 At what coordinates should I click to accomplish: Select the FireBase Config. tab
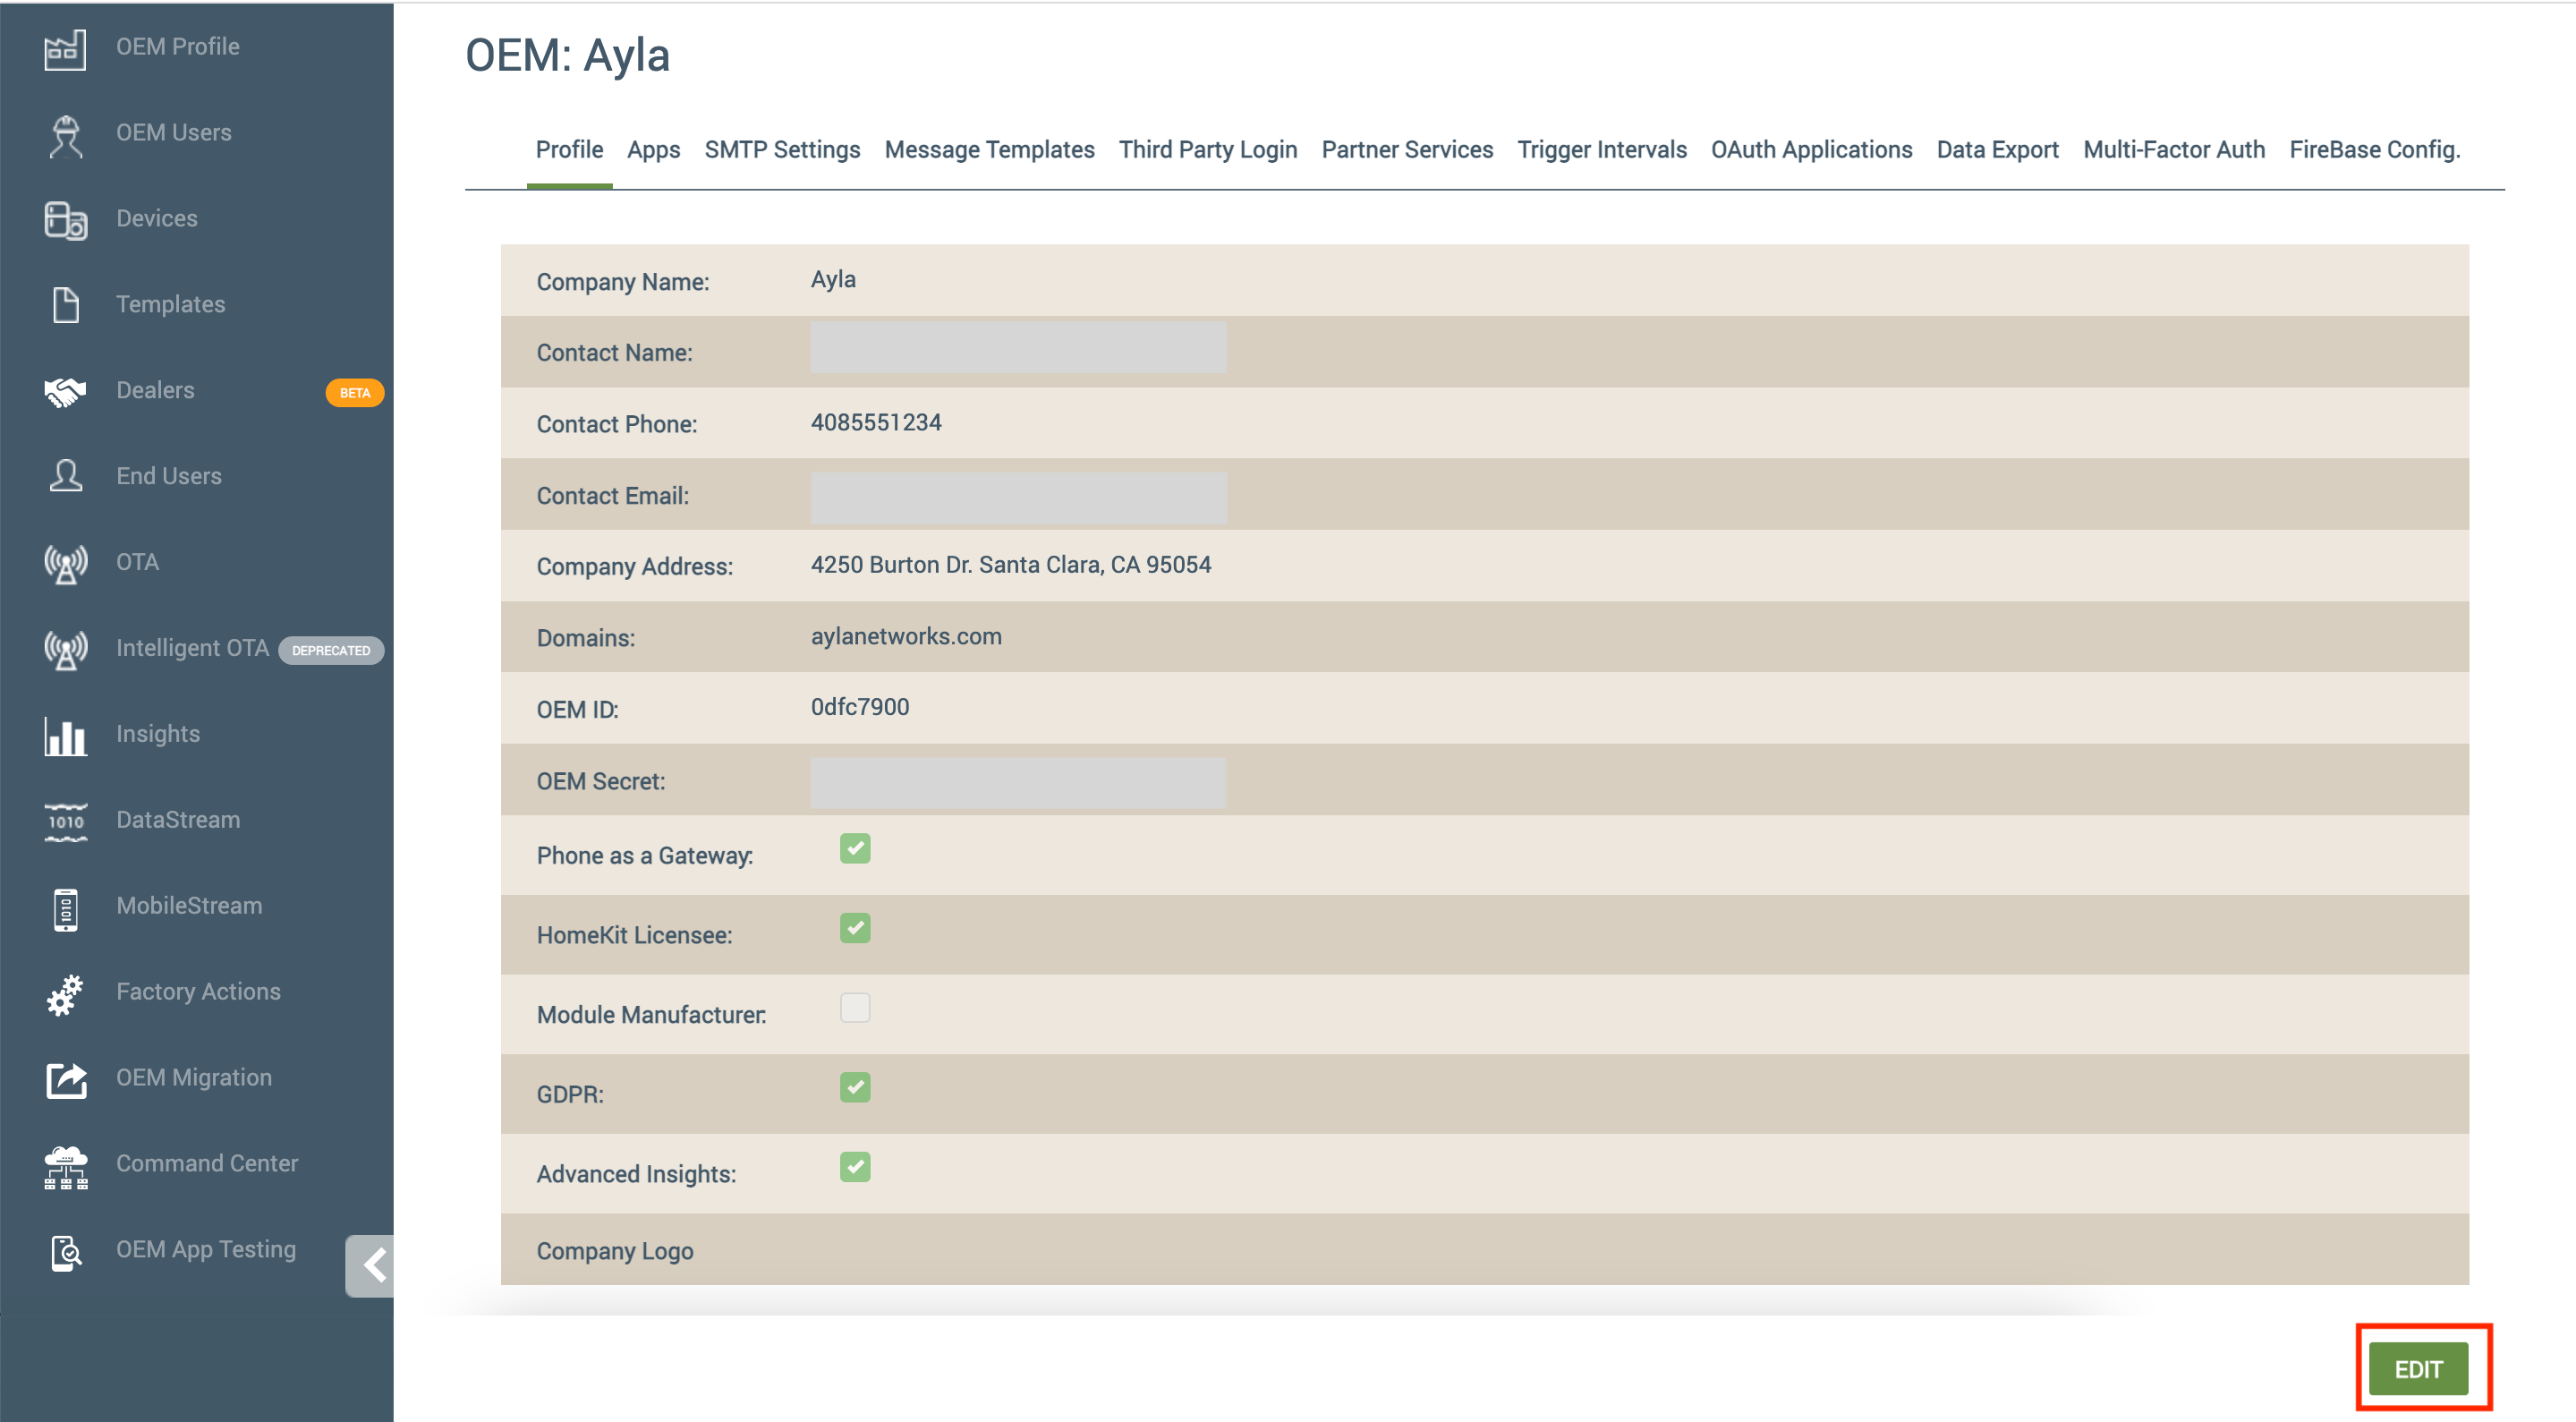pos(2374,149)
